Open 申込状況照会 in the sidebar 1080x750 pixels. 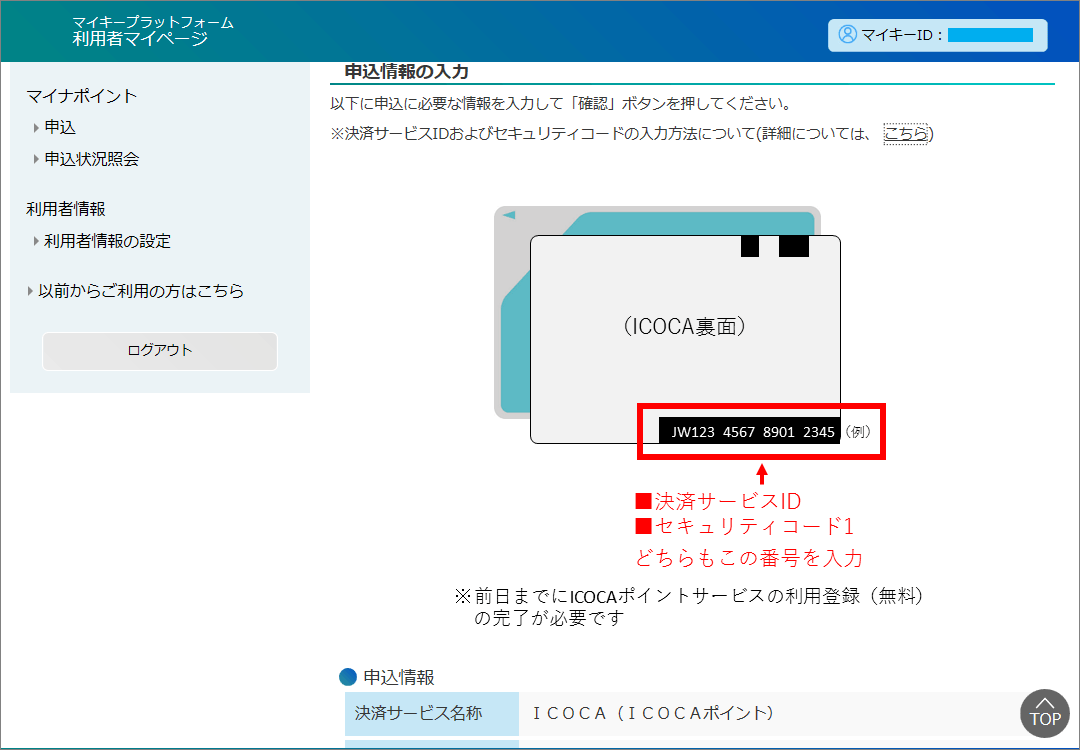click(92, 159)
